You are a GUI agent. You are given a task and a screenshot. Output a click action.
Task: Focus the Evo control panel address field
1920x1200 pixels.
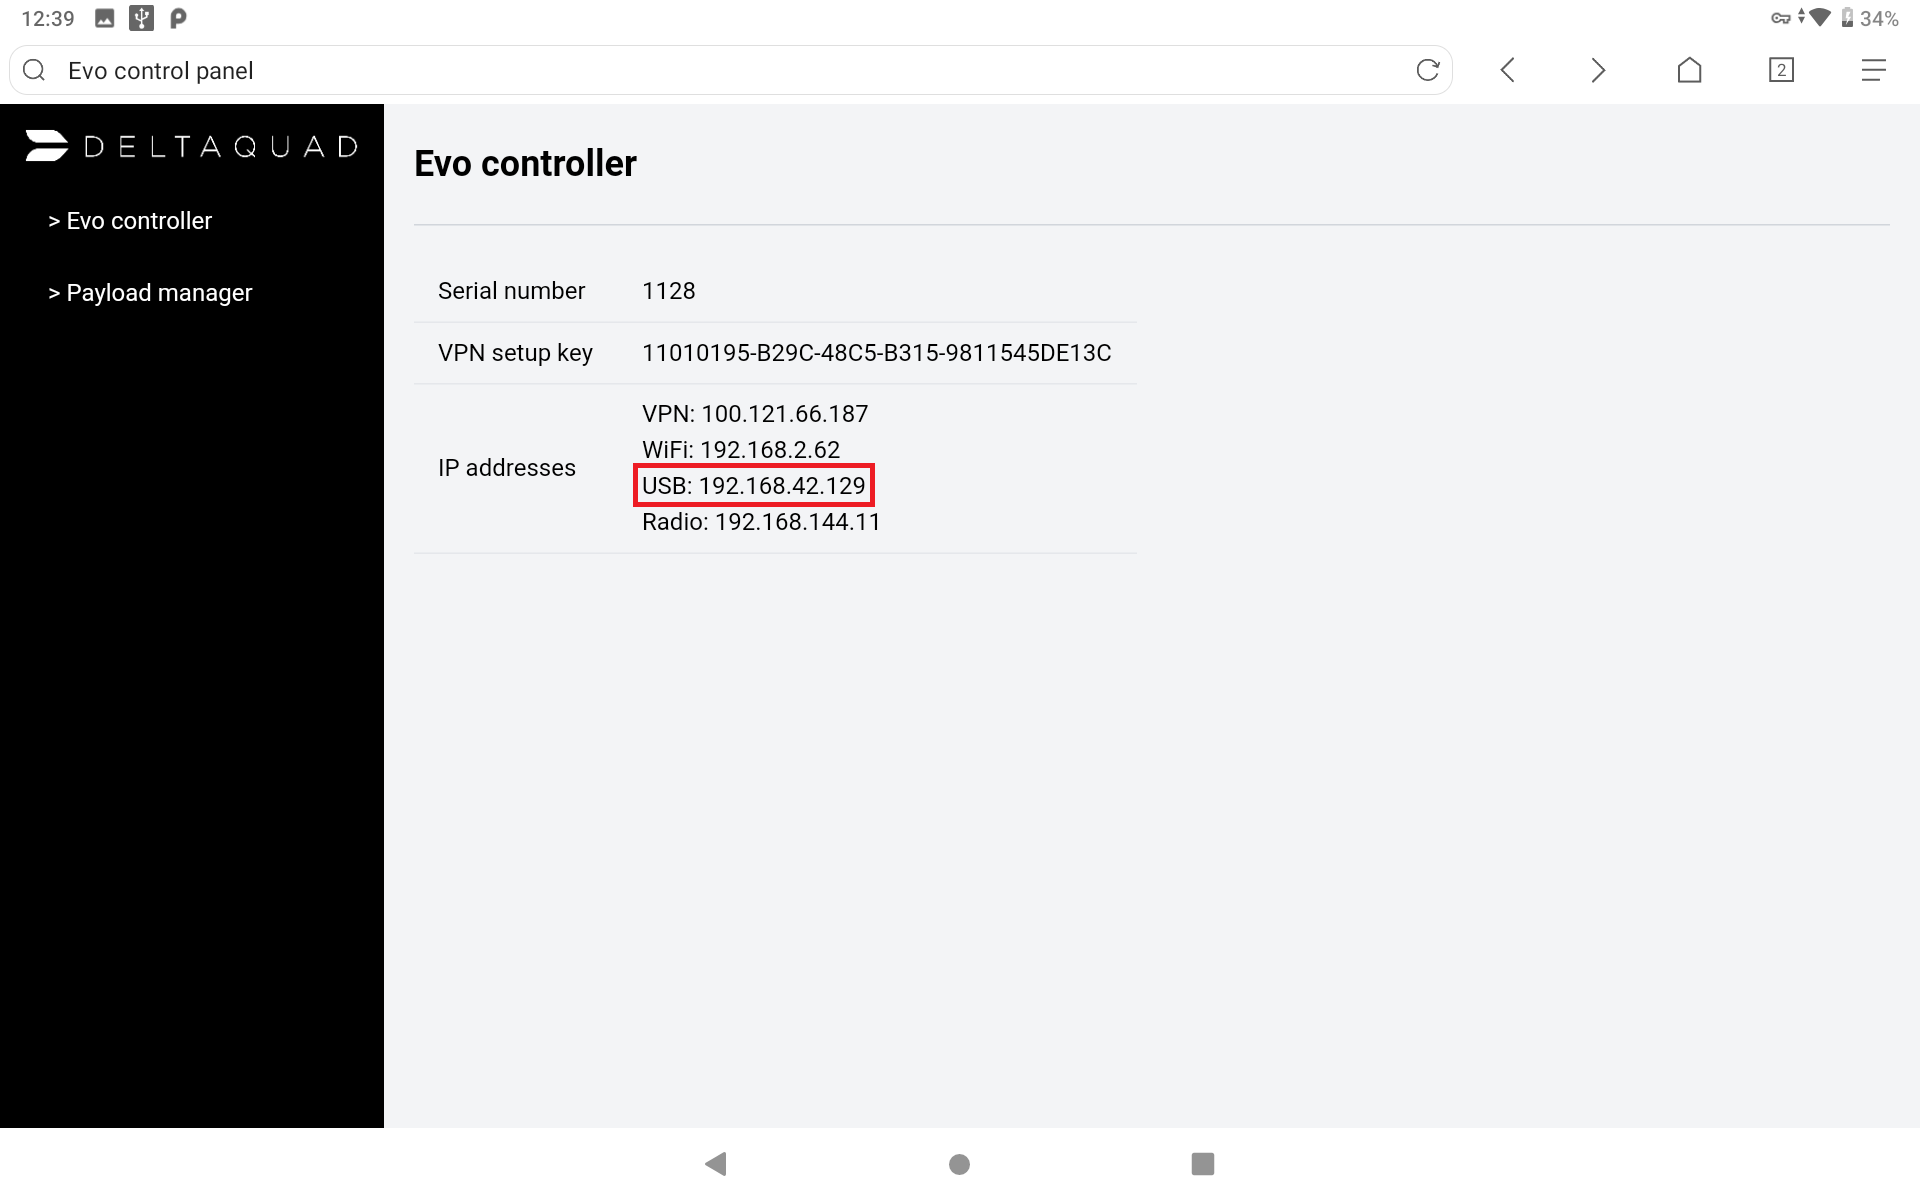click(x=730, y=70)
